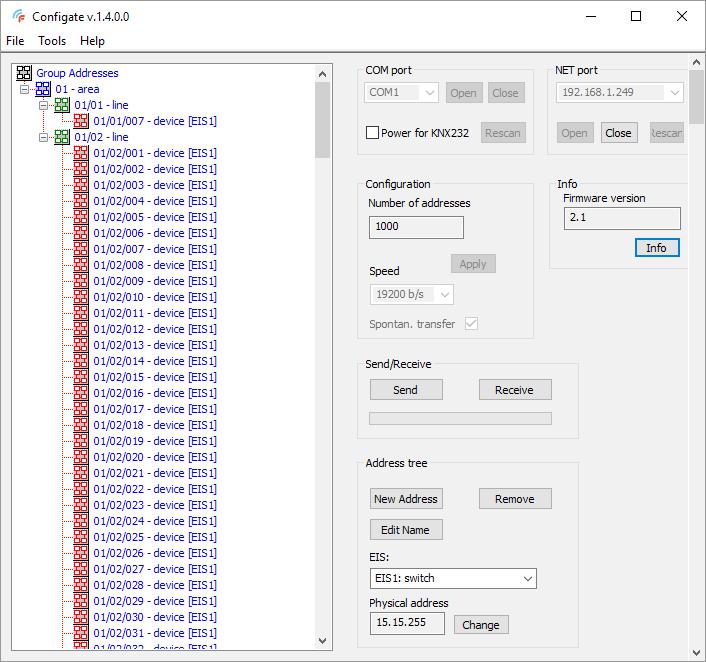706x662 pixels.
Task: Click the Edit Name button
Action: pos(406,530)
